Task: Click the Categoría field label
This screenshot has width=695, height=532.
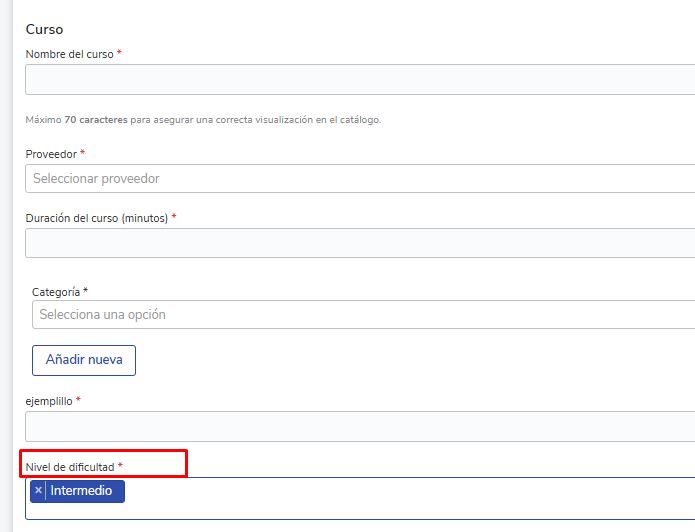Action: (55, 292)
